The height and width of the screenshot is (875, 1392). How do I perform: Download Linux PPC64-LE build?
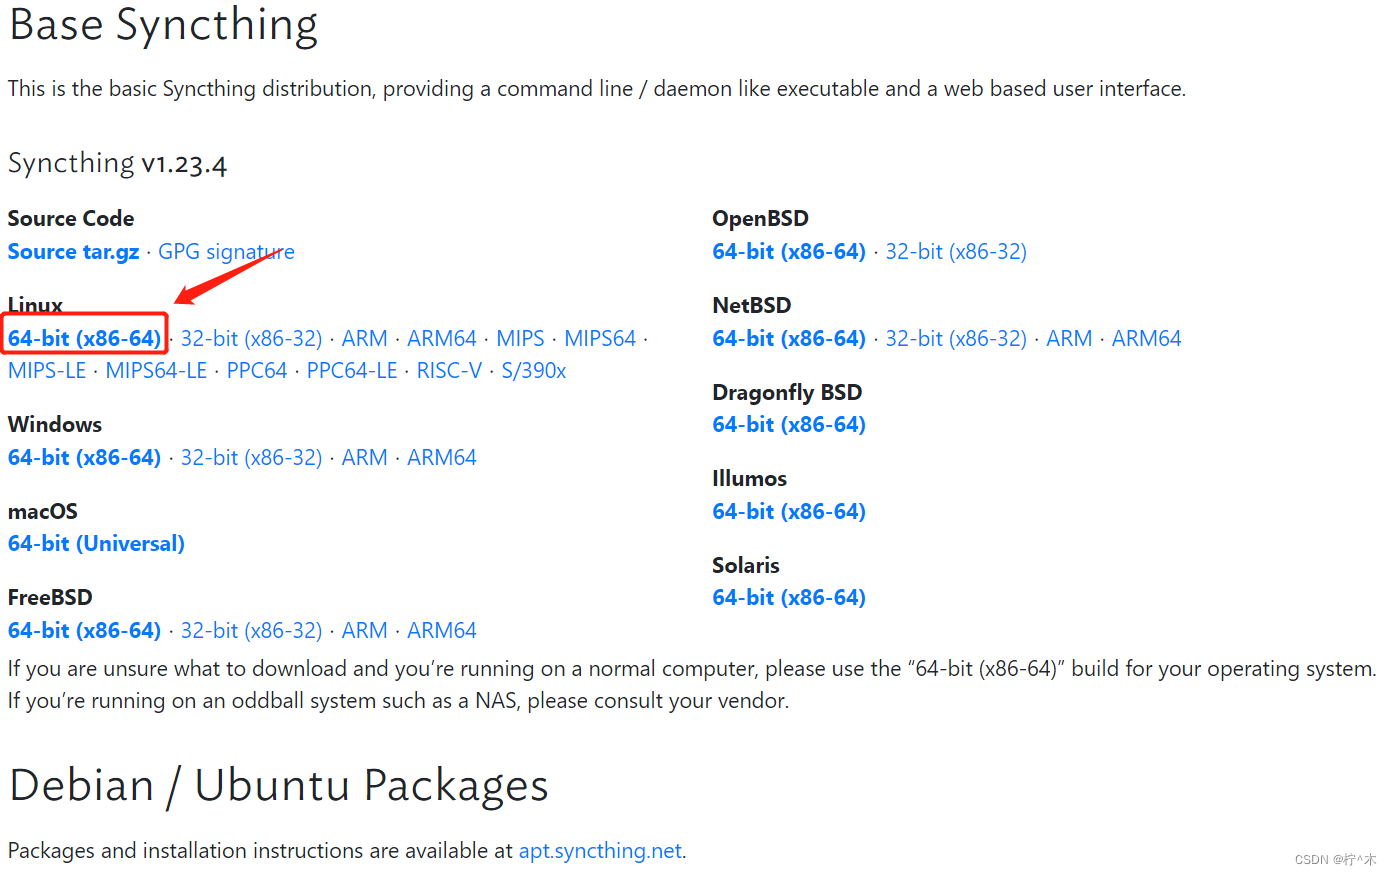point(352,371)
